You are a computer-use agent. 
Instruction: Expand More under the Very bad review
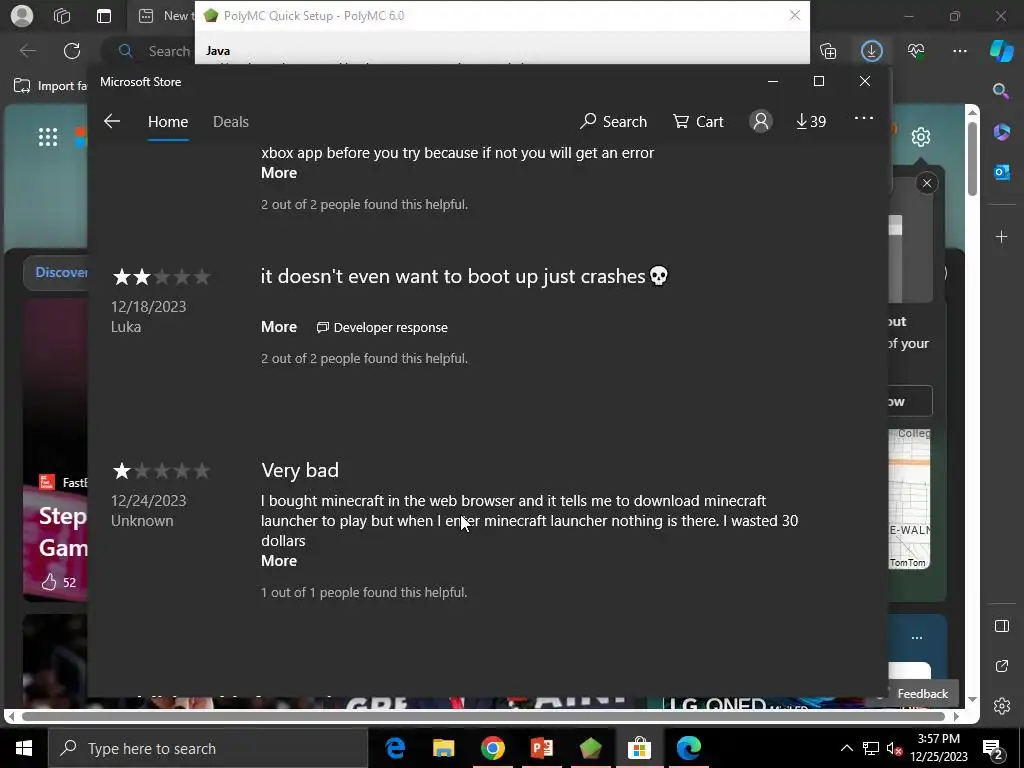(x=279, y=561)
